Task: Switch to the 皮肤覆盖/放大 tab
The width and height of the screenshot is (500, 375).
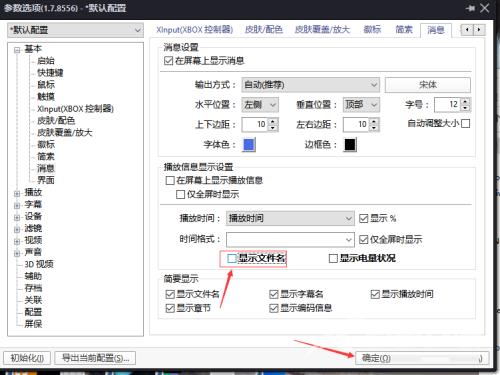Action: [322, 30]
